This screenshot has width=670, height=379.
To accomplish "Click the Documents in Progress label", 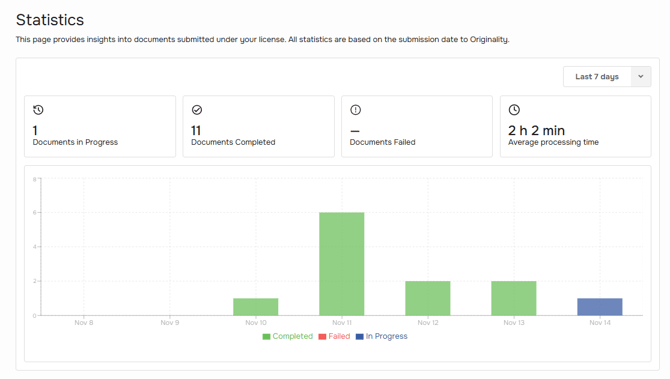I will 75,142.
